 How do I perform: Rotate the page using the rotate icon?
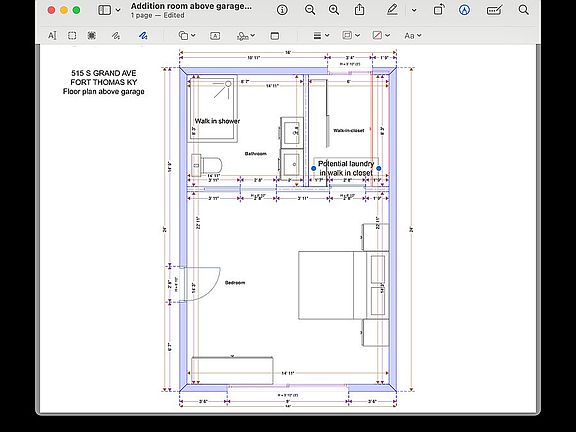coord(439,10)
